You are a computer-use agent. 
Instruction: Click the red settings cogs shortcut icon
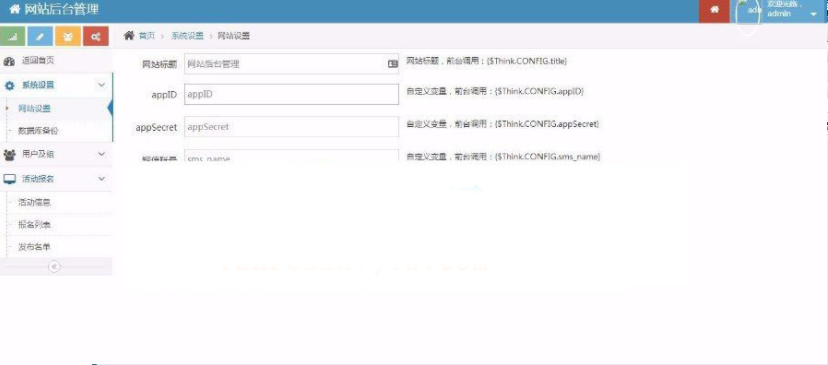click(96, 36)
